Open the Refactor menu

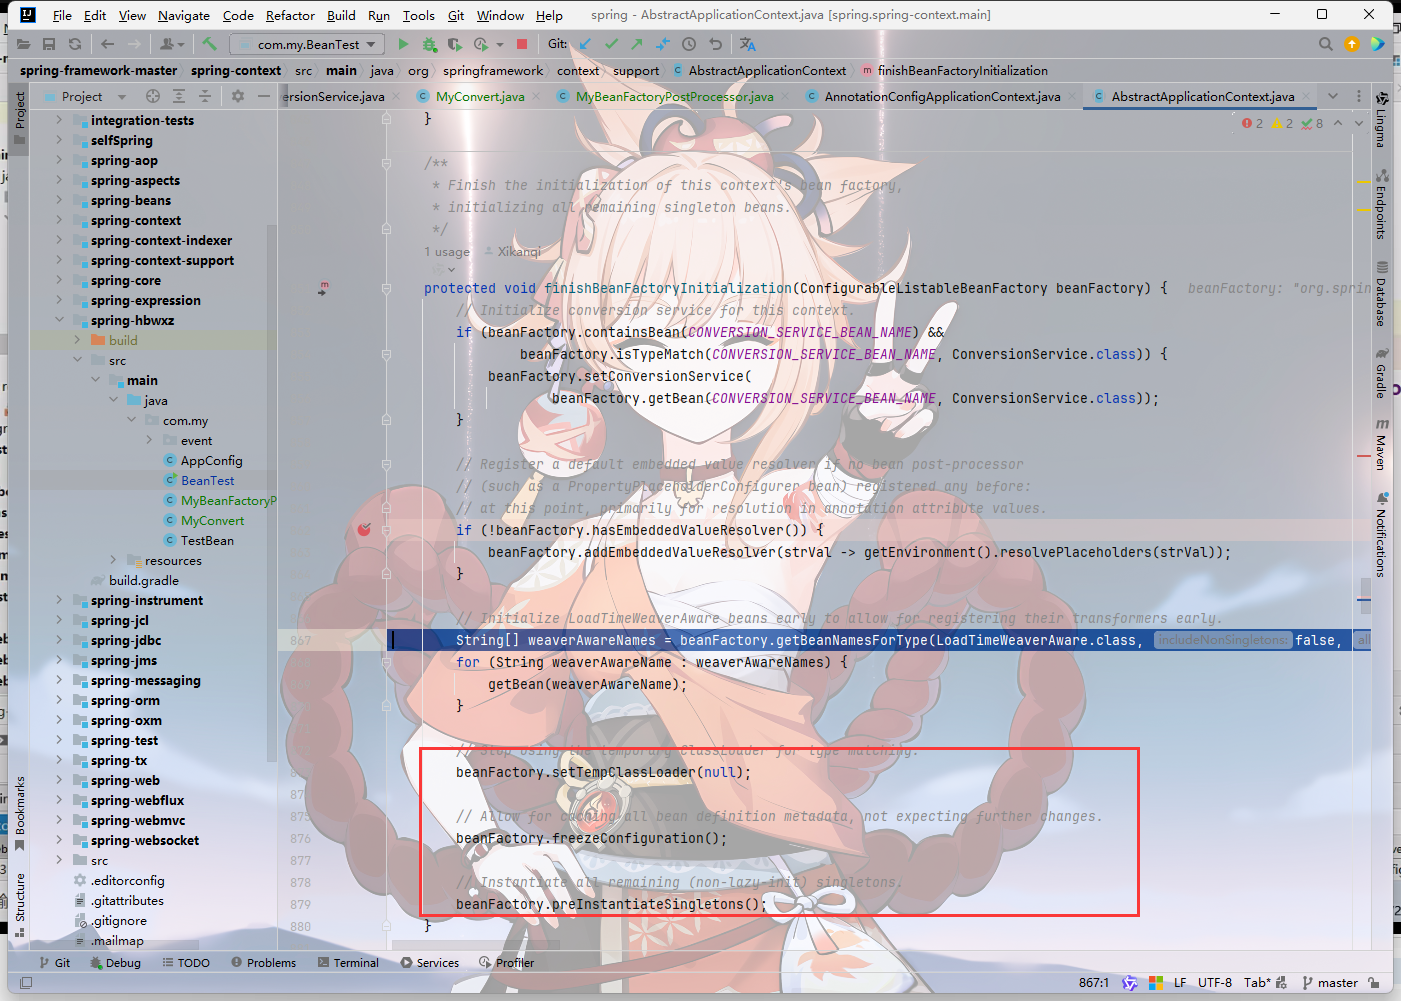coord(290,15)
